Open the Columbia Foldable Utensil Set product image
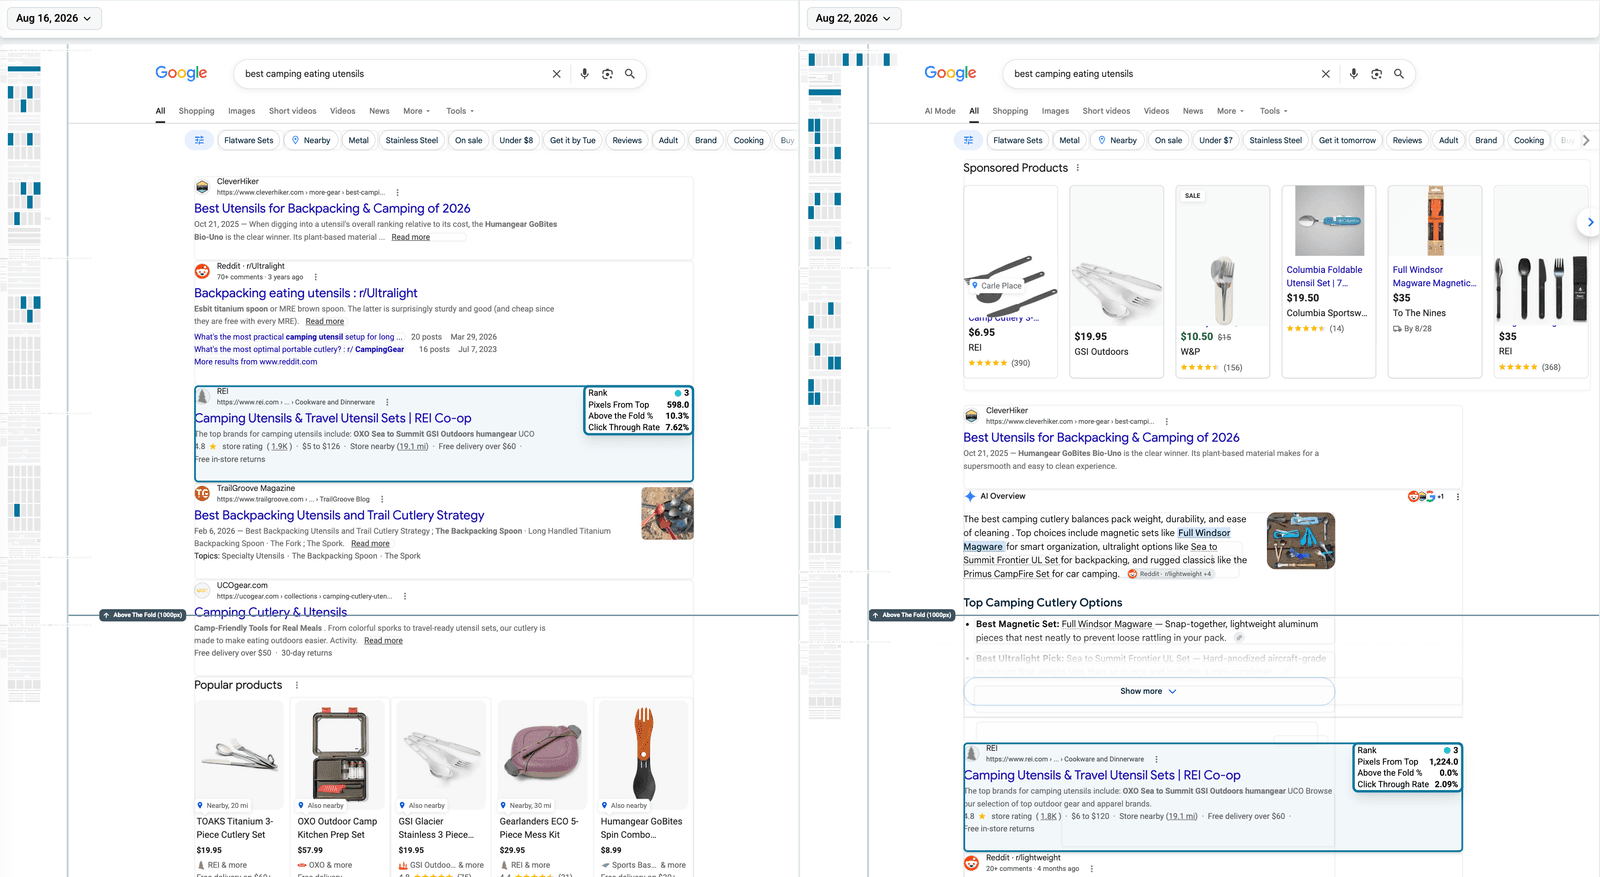This screenshot has width=1600, height=877. point(1329,221)
